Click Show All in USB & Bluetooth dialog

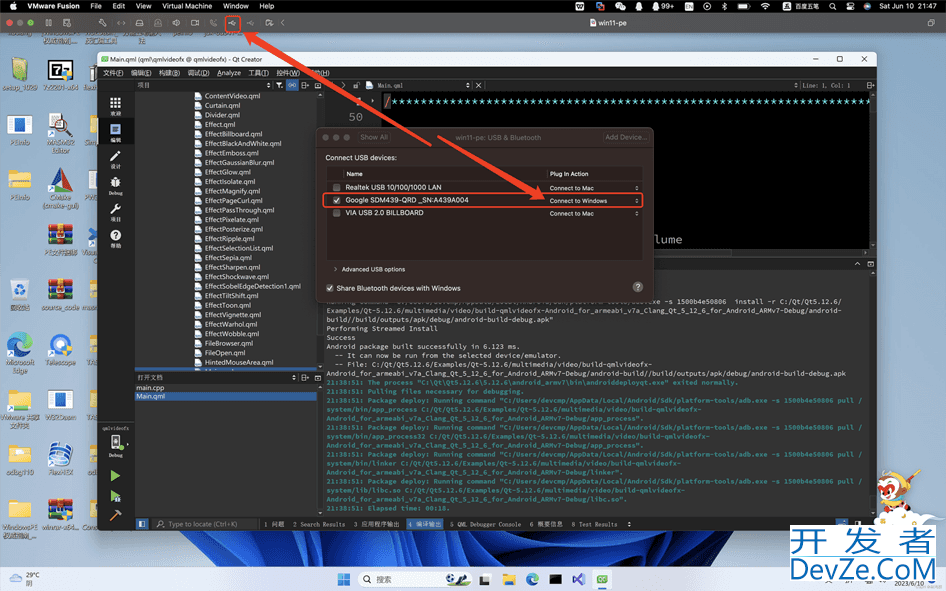(373, 137)
